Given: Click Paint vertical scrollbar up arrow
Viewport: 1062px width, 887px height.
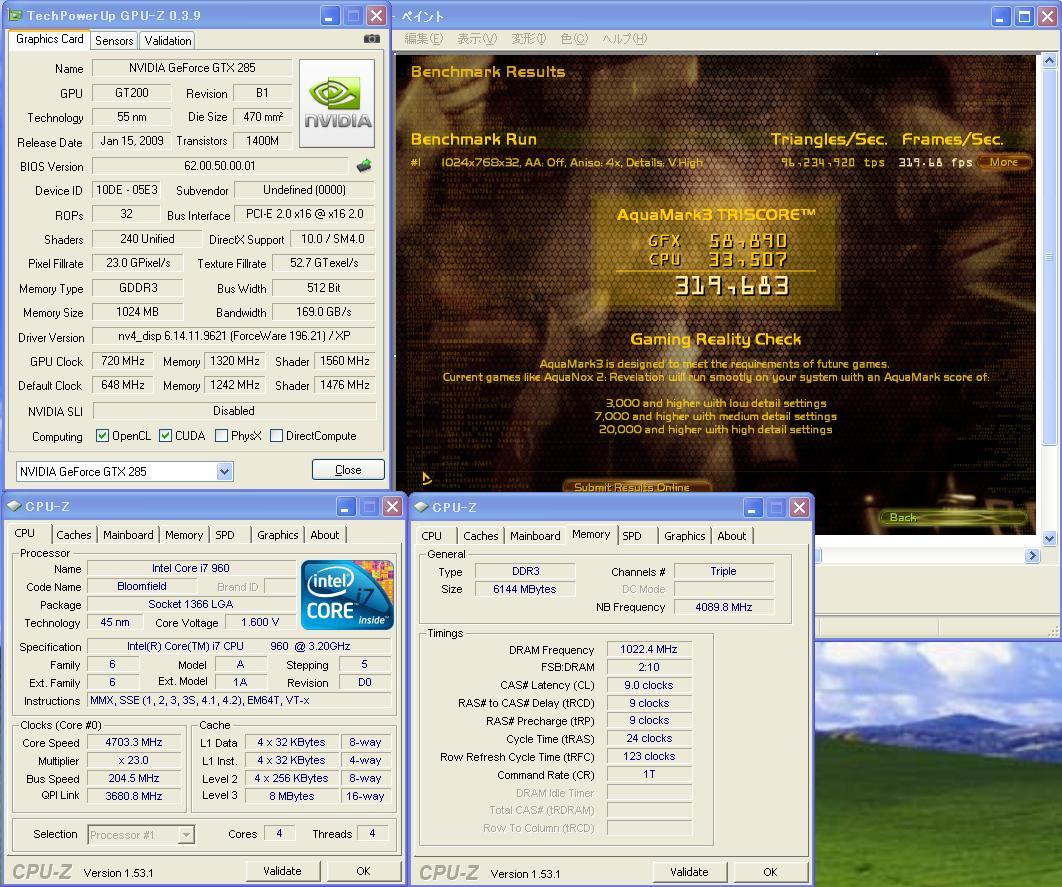Looking at the screenshot, I should [x=1049, y=61].
